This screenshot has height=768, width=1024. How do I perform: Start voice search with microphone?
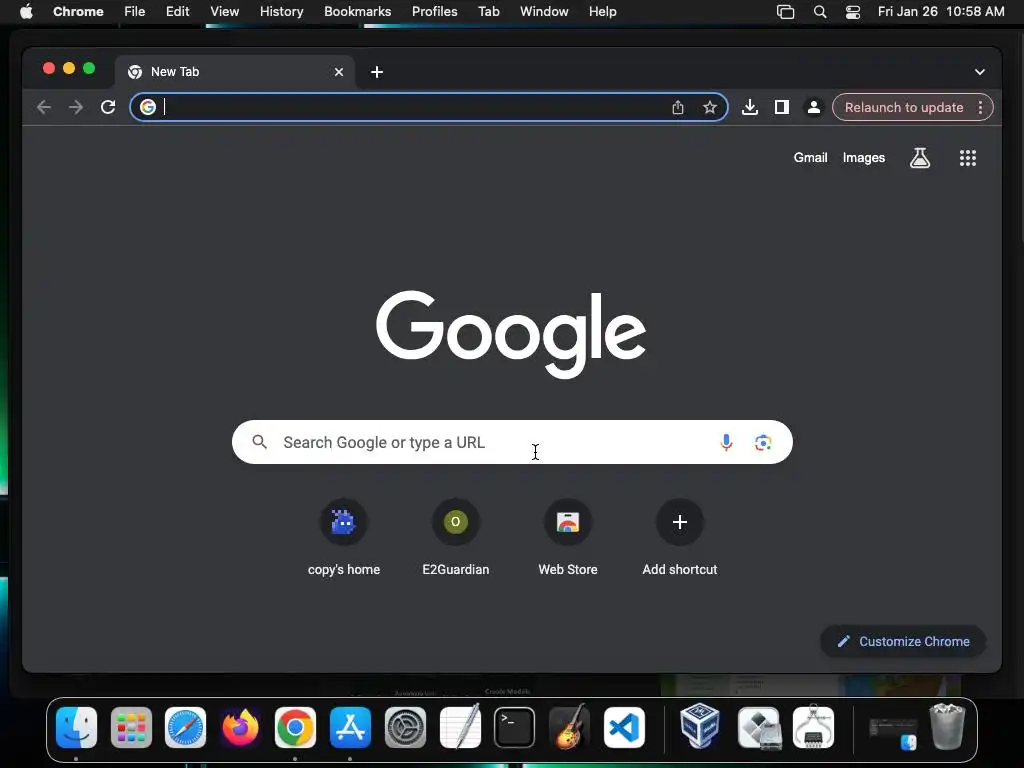pyautogui.click(x=726, y=442)
